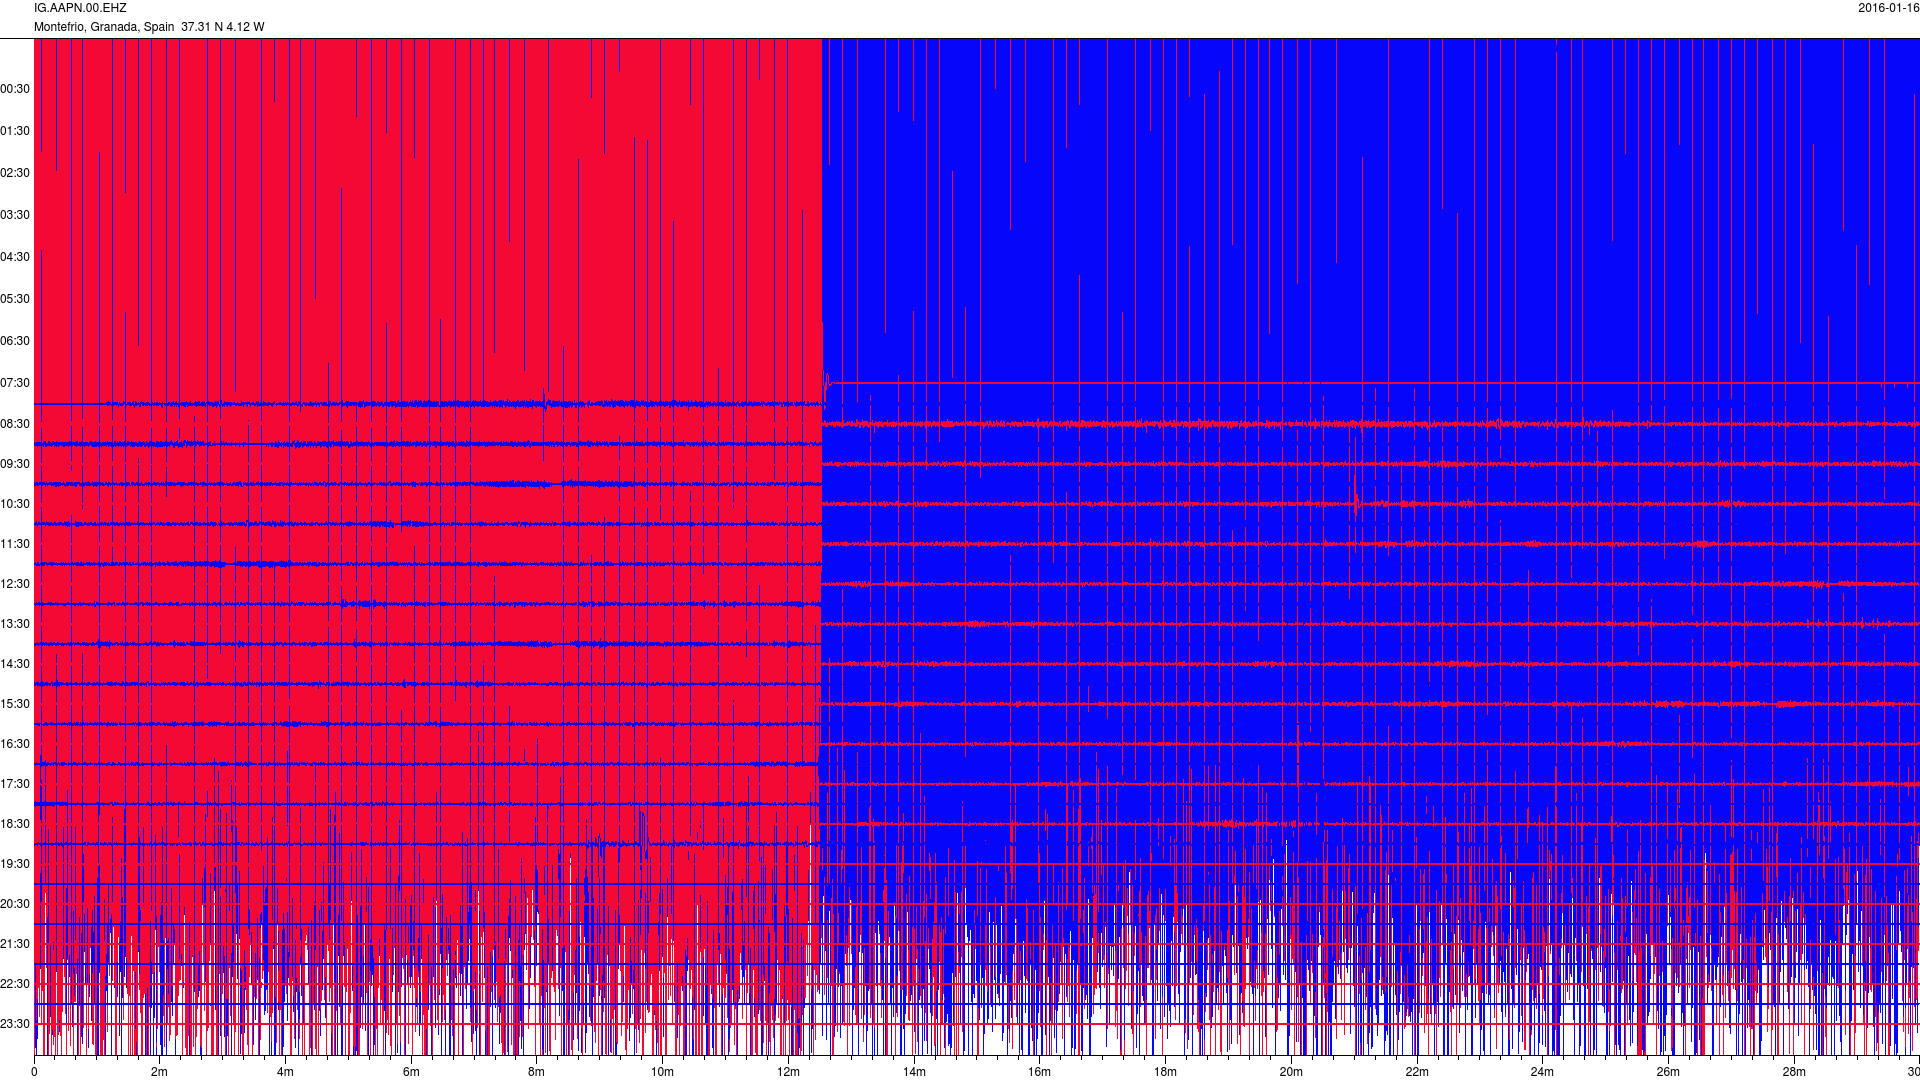Click the 2m minute axis label
The width and height of the screenshot is (1920, 1080).
click(160, 1072)
